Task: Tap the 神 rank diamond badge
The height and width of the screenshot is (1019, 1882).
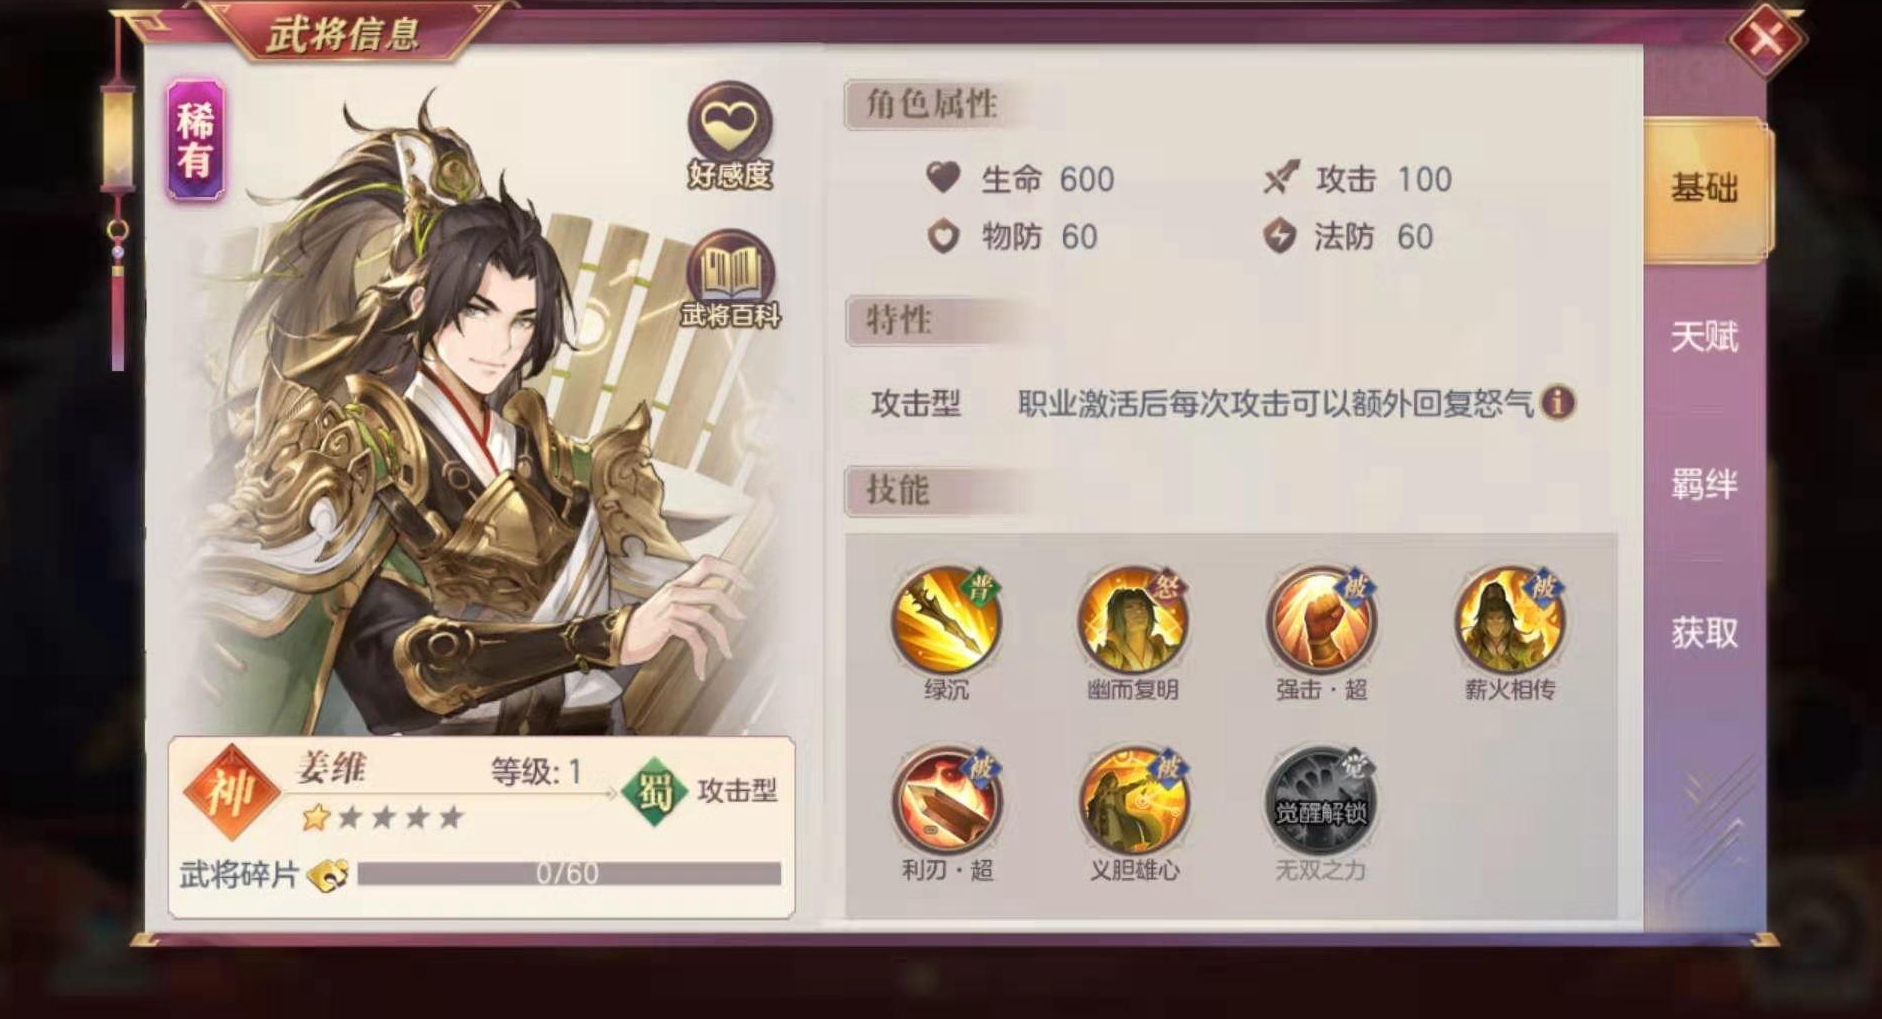Action: pyautogui.click(x=231, y=793)
